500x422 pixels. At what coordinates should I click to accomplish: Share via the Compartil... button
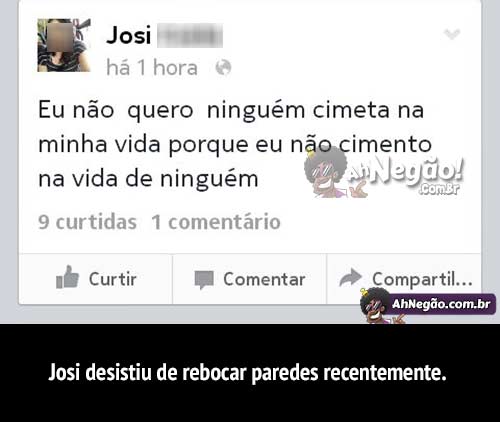404,279
